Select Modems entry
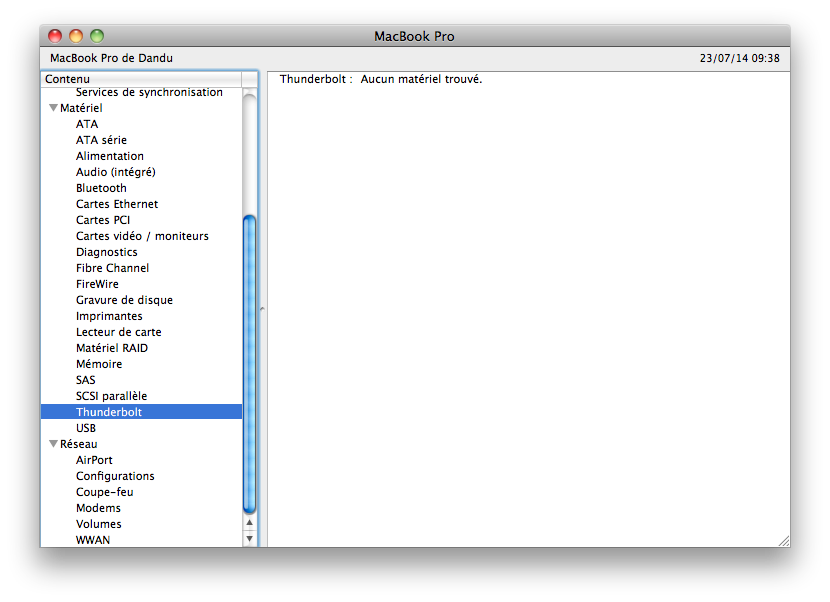Image resolution: width=830 pixels, height=602 pixels. click(98, 508)
